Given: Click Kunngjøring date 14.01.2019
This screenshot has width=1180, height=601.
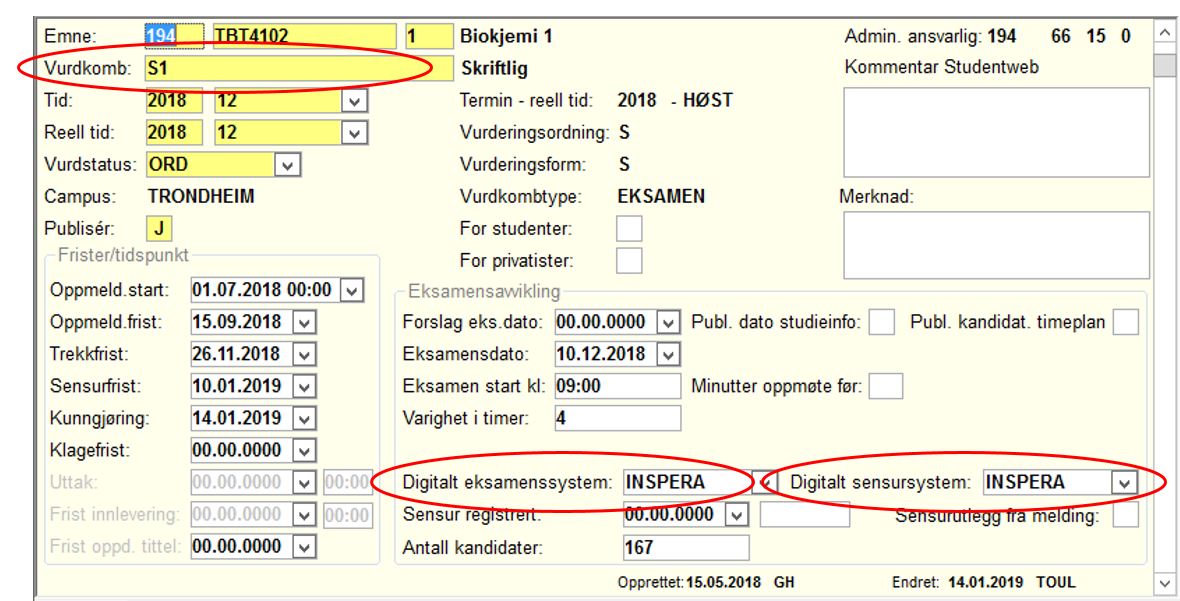Looking at the screenshot, I should pos(242,418).
